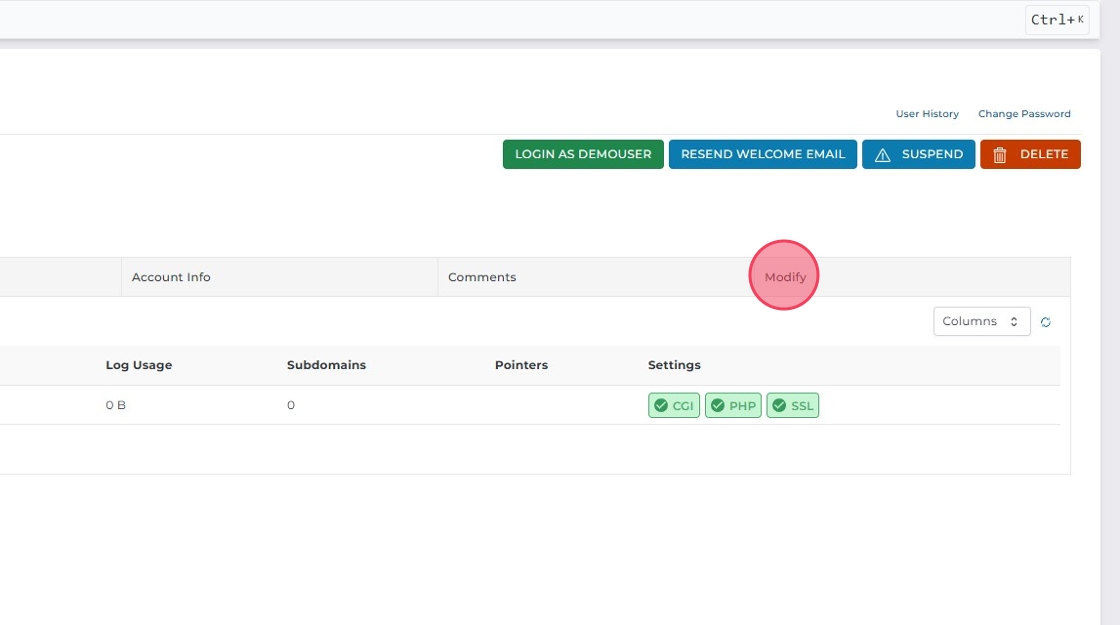The image size is (1120, 625).
Task: Sort by the Subdomains column header
Action: pyautogui.click(x=326, y=365)
